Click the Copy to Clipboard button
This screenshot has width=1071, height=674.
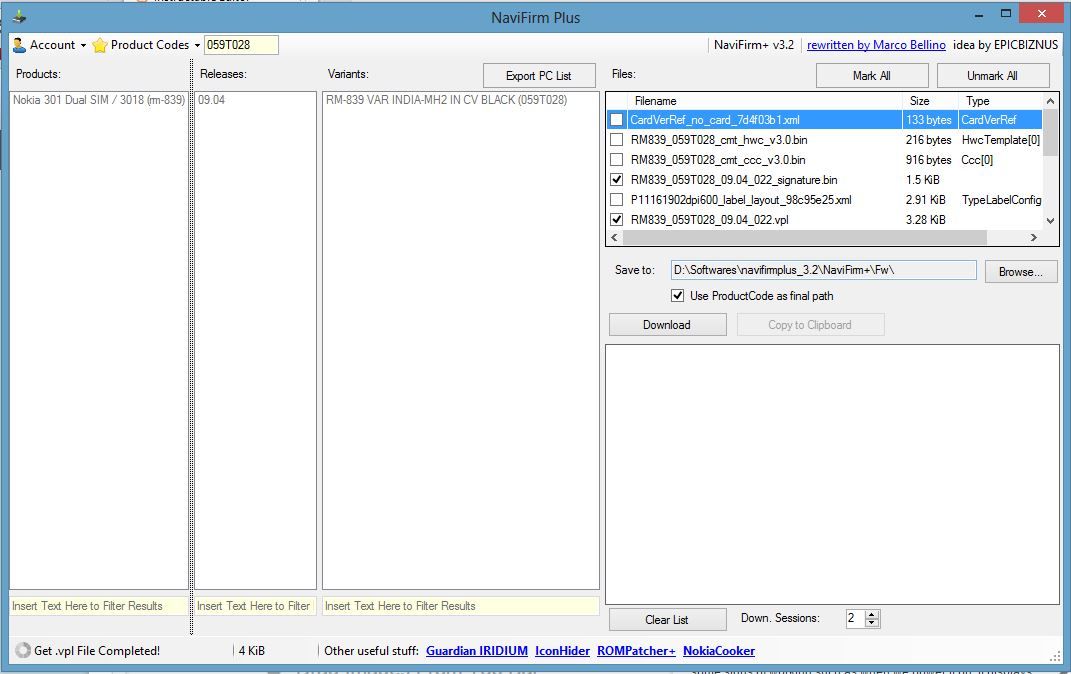[x=810, y=324]
